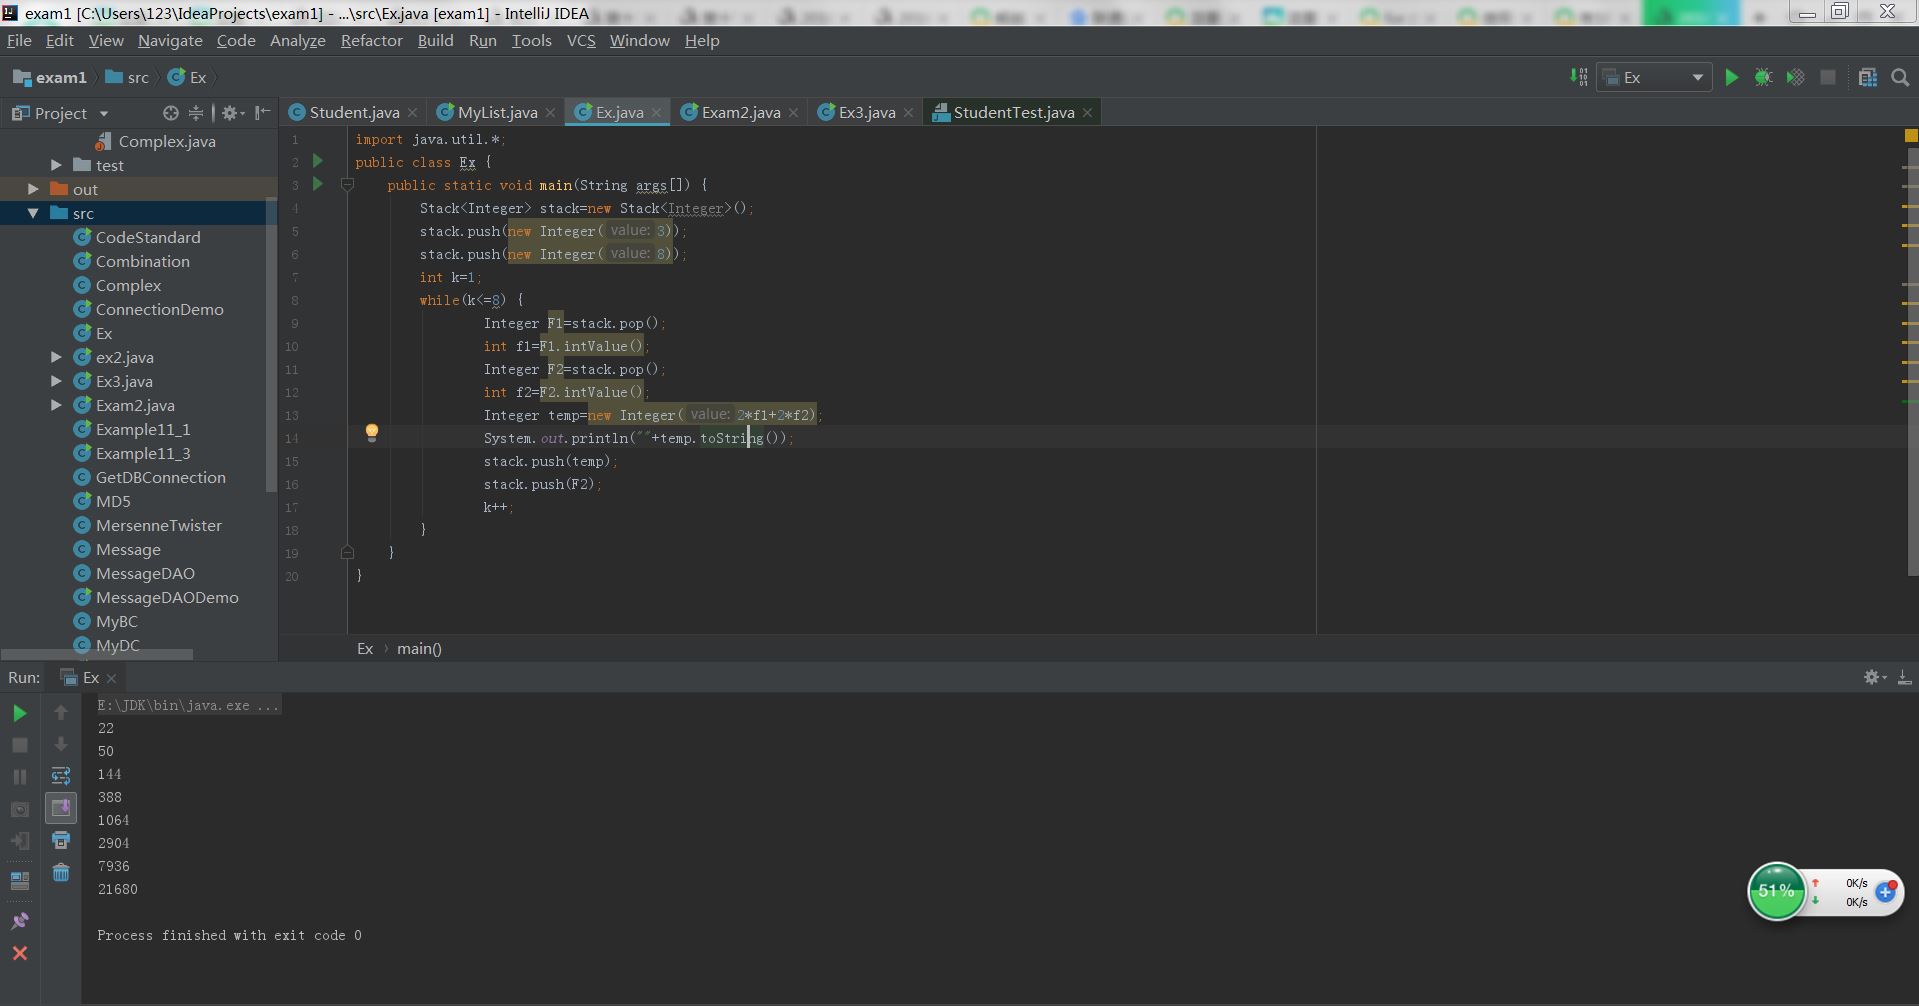Open the Project Structure dialog icon
Image resolution: width=1919 pixels, height=1006 pixels.
pyautogui.click(x=1868, y=77)
